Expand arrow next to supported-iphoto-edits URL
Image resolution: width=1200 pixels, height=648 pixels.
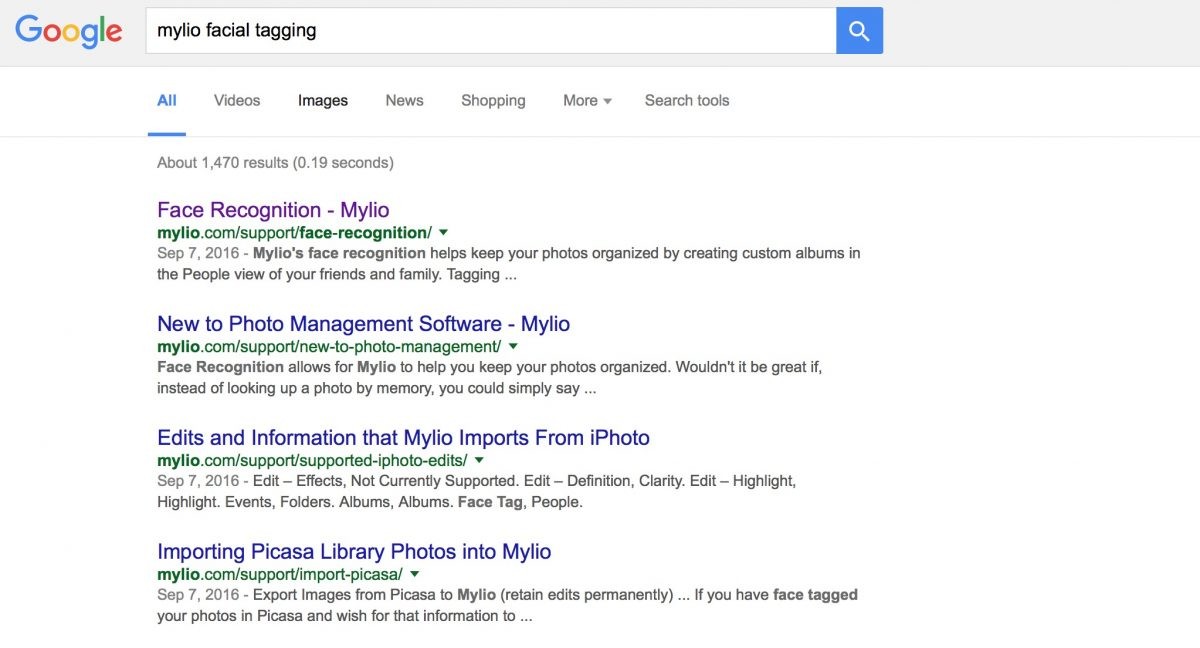pos(479,461)
